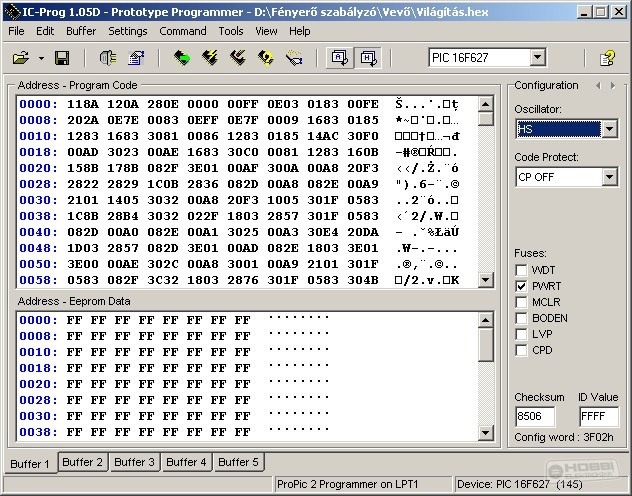Open the Buffer menu

(81, 31)
